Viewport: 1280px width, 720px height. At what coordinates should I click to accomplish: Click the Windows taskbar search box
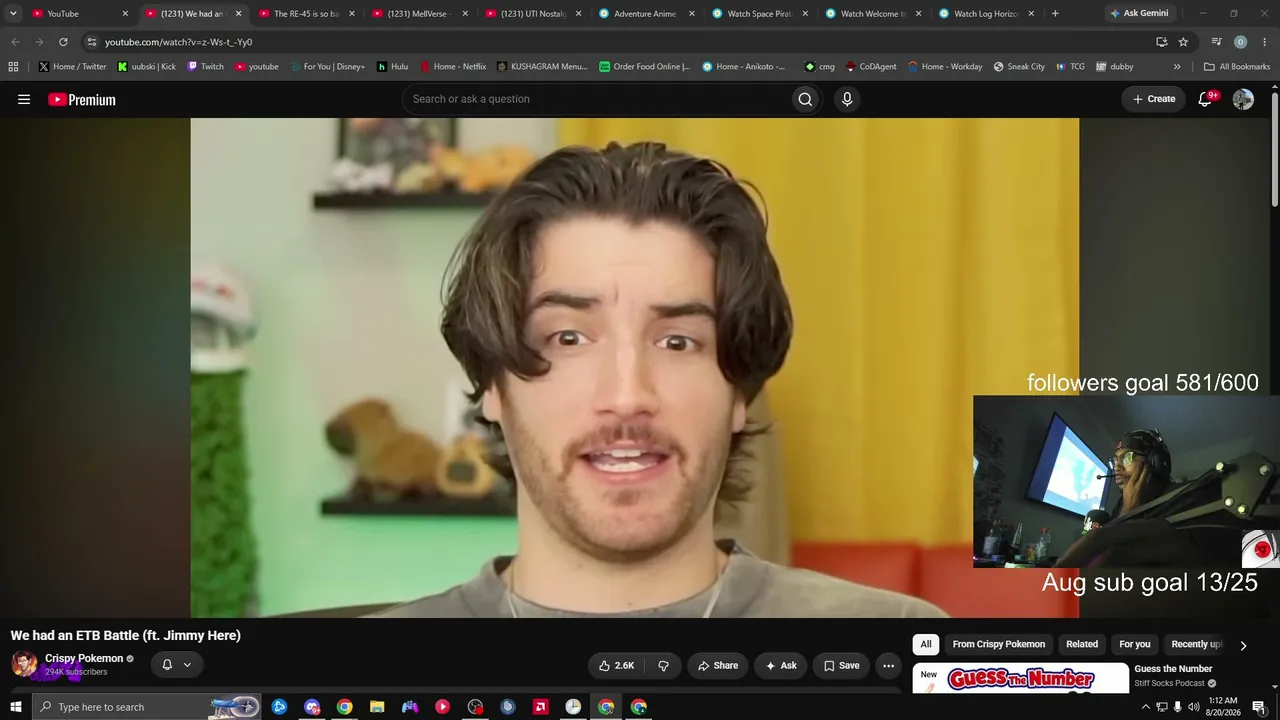(147, 707)
